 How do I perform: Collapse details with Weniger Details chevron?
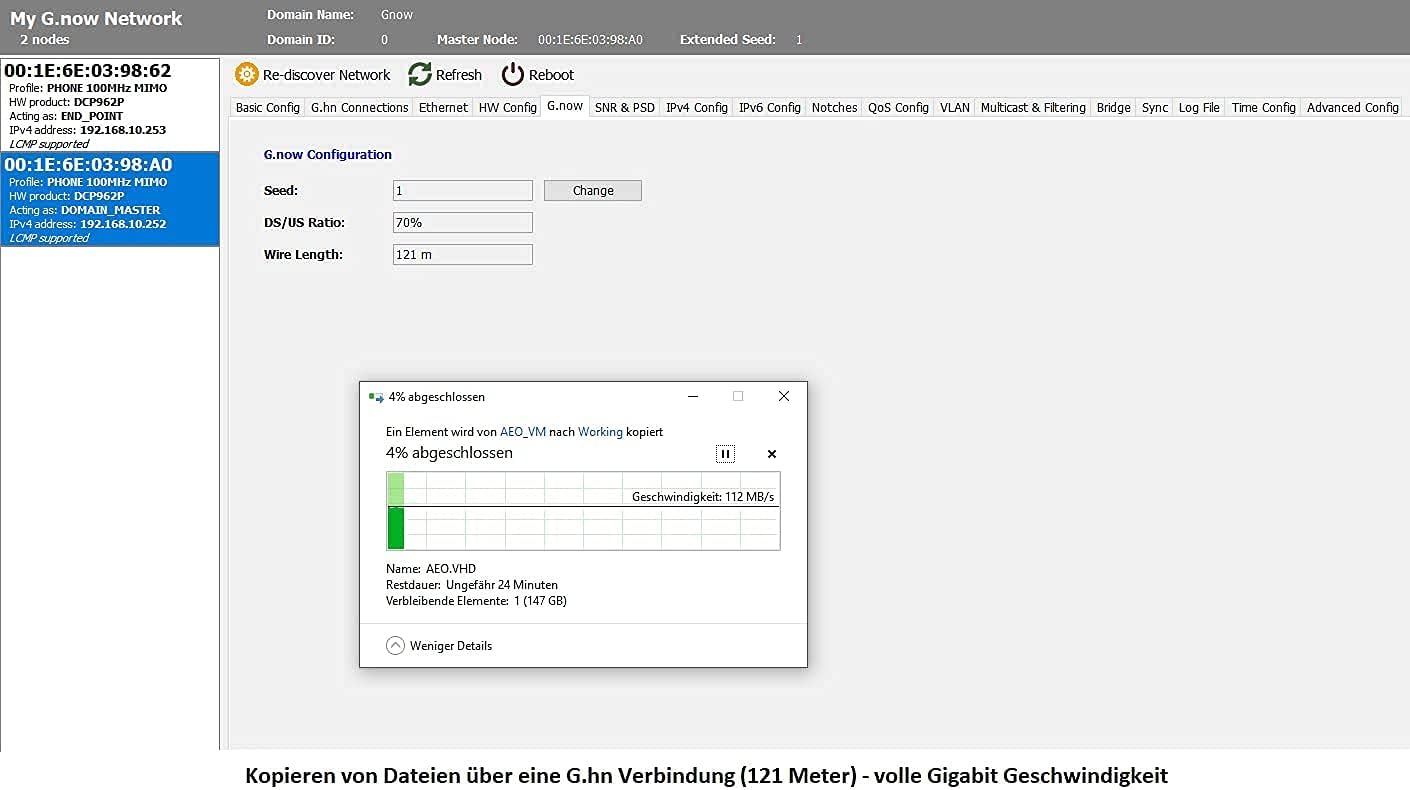coord(395,646)
